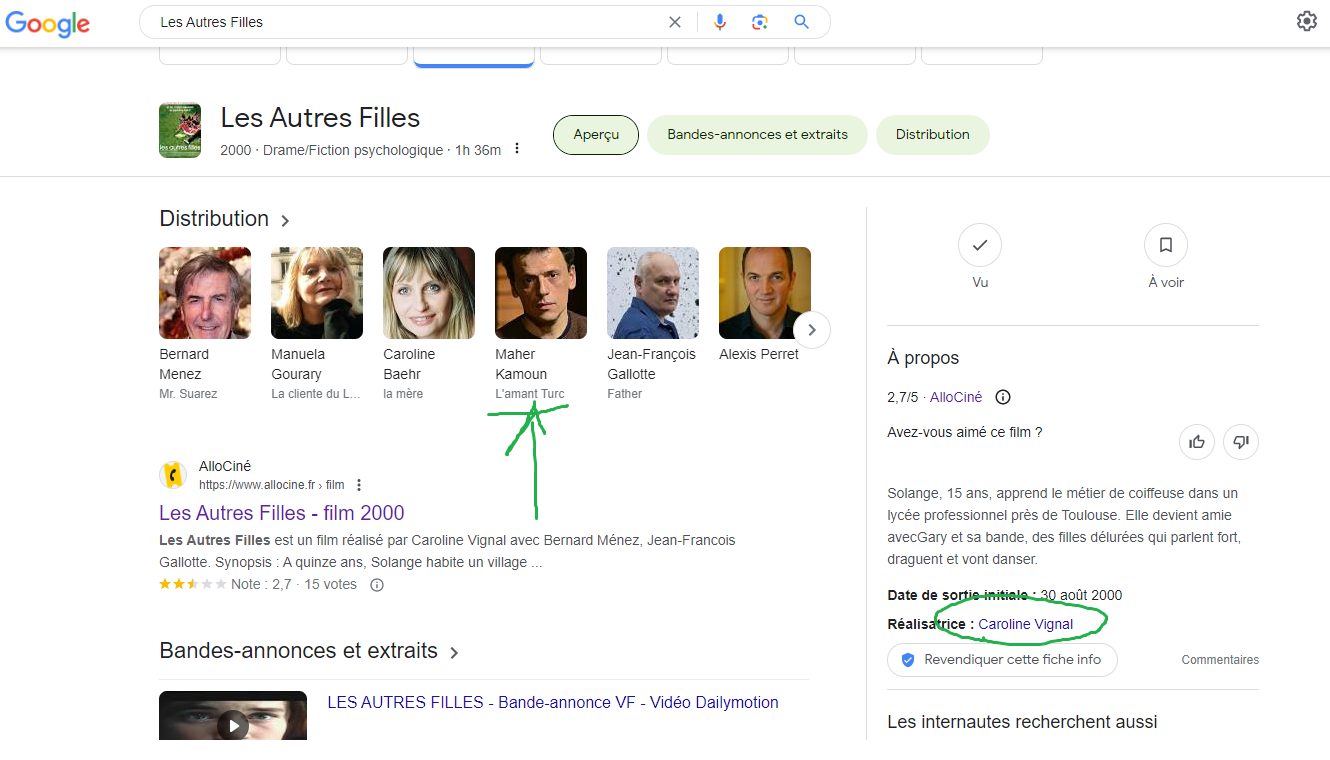Open Google Lens image search icon
The width and height of the screenshot is (1330, 760).
coord(760,22)
